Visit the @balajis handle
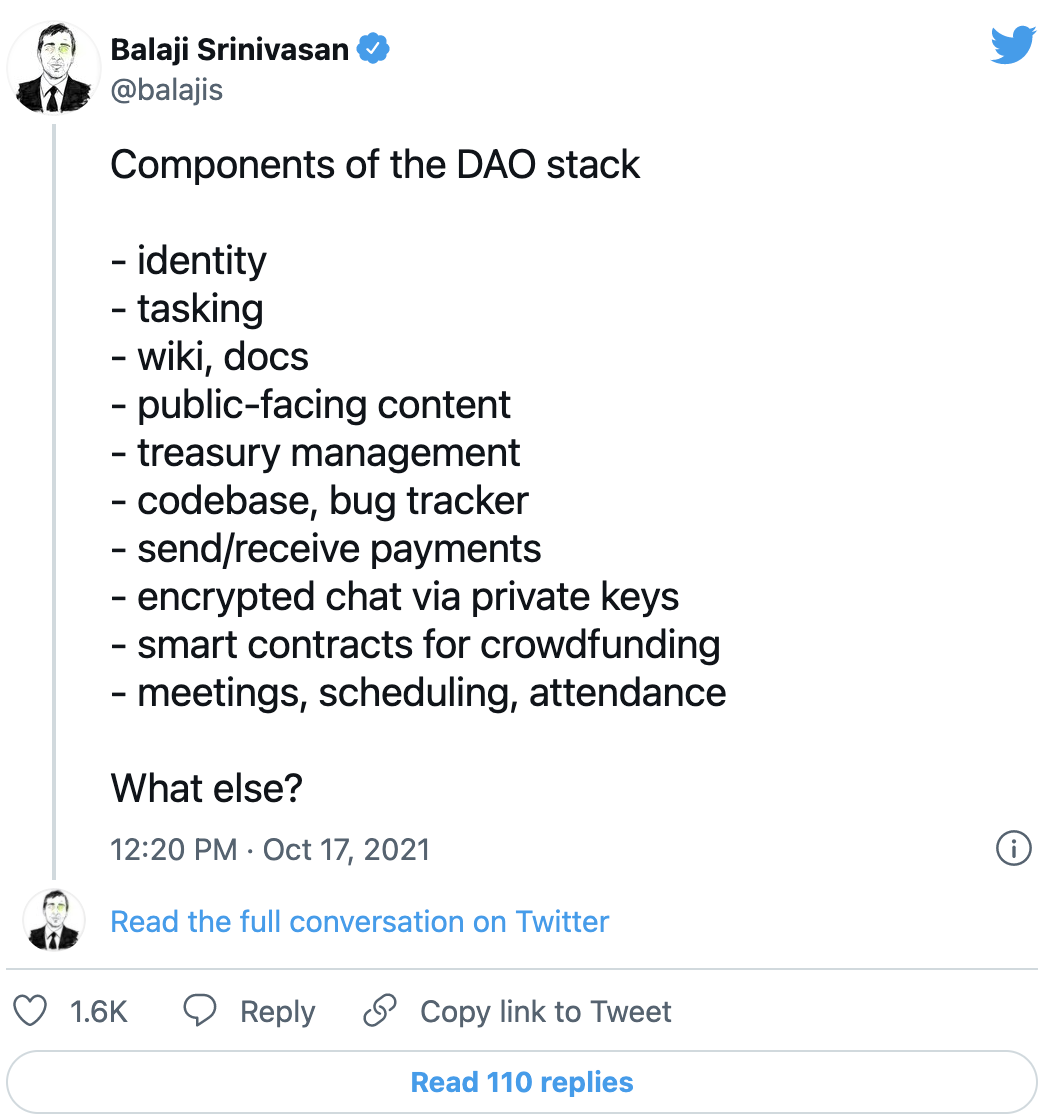 [167, 90]
